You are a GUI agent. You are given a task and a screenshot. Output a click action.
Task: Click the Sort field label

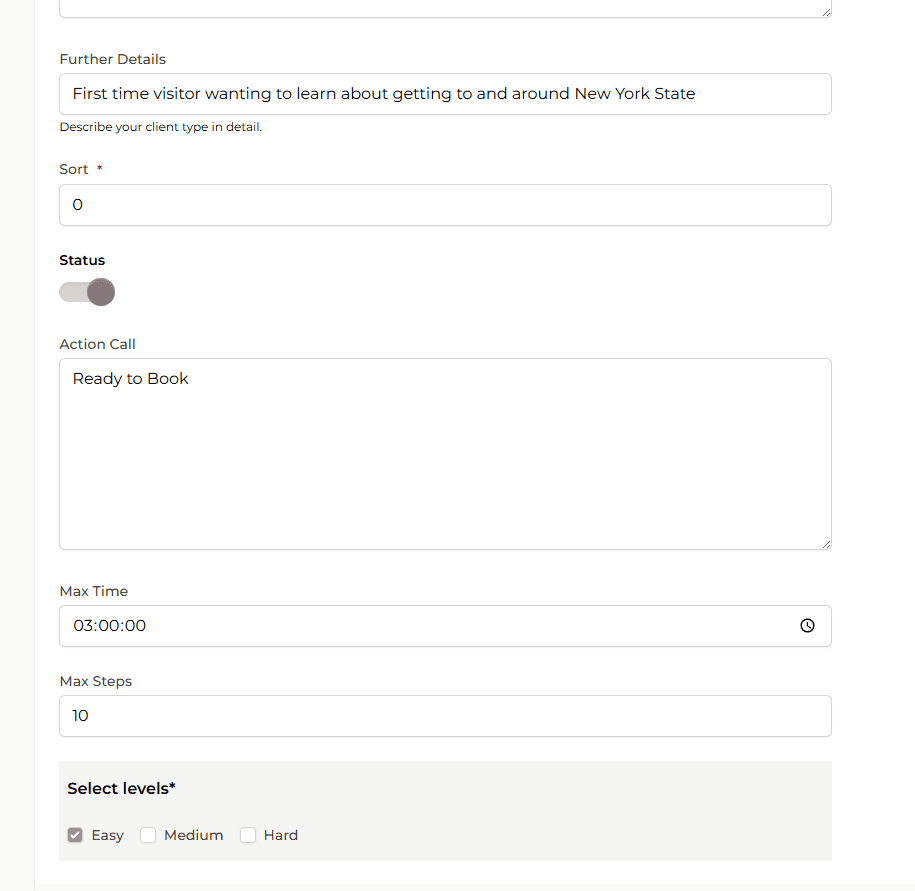tap(74, 169)
